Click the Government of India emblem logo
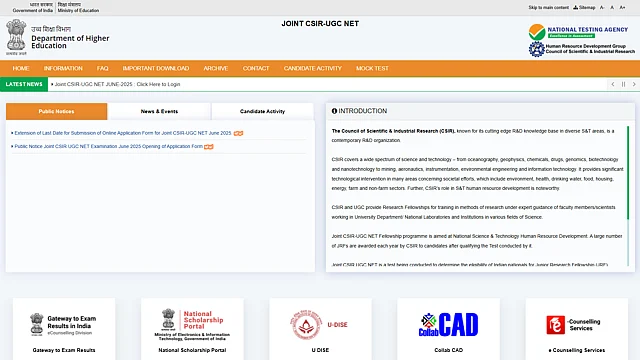The width and height of the screenshot is (640, 360). point(16,37)
